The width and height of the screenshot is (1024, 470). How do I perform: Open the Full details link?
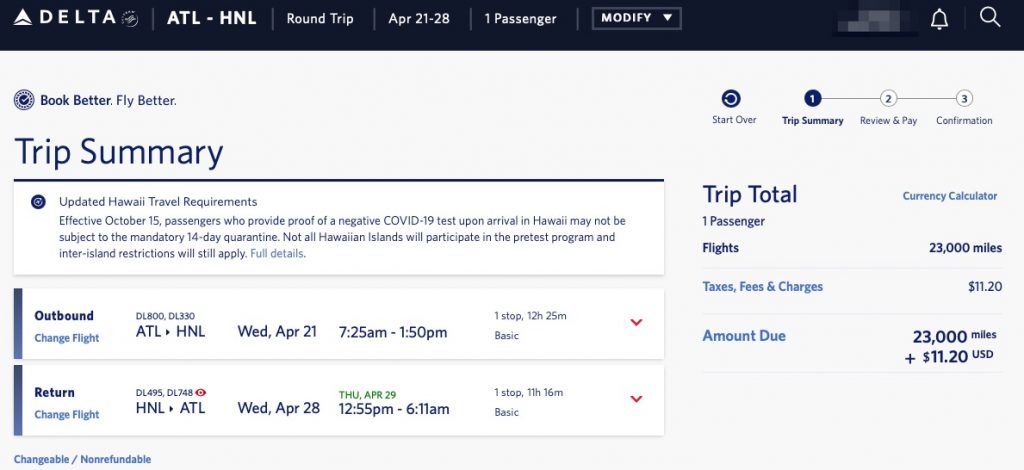(277, 254)
